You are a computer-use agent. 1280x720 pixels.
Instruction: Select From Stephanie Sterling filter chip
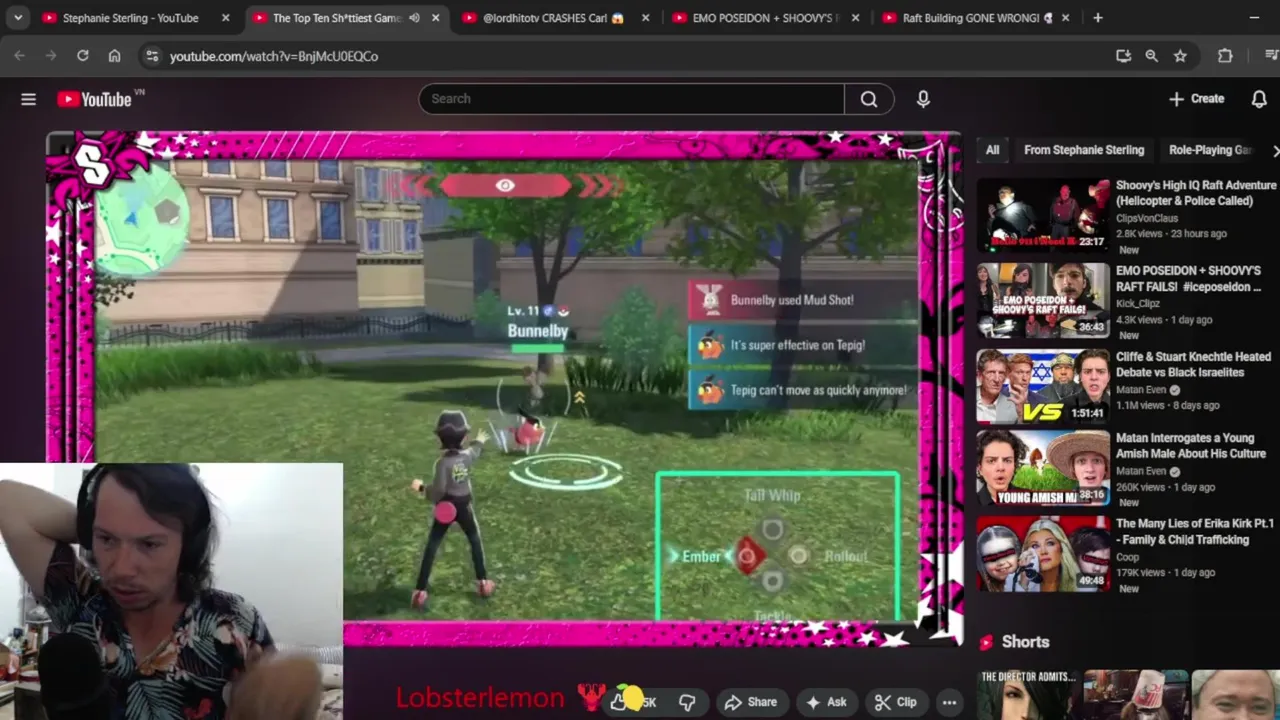pos(1084,150)
